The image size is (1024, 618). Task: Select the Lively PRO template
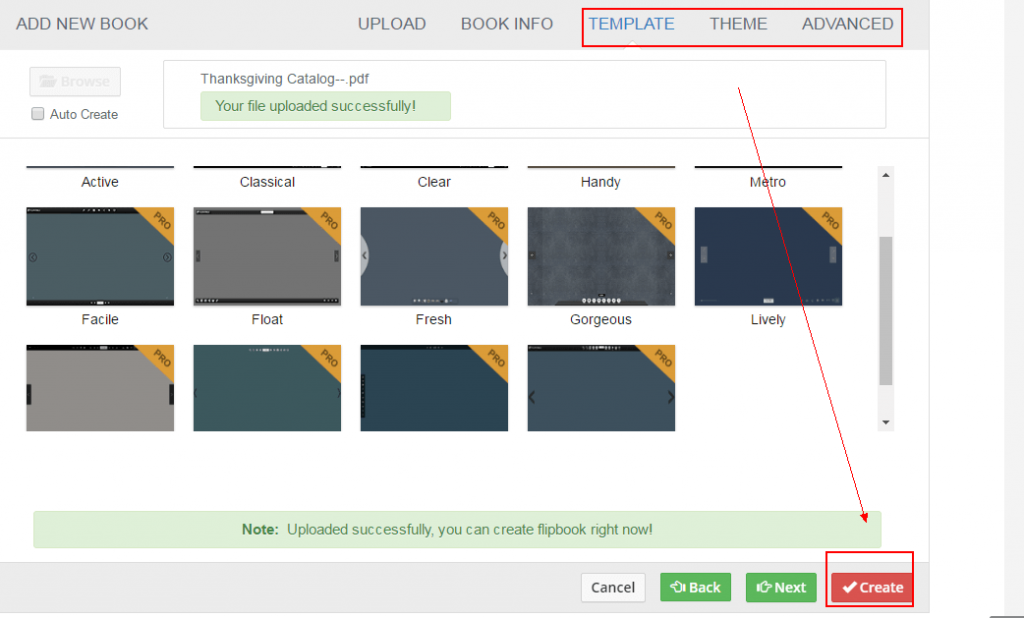click(x=767, y=256)
